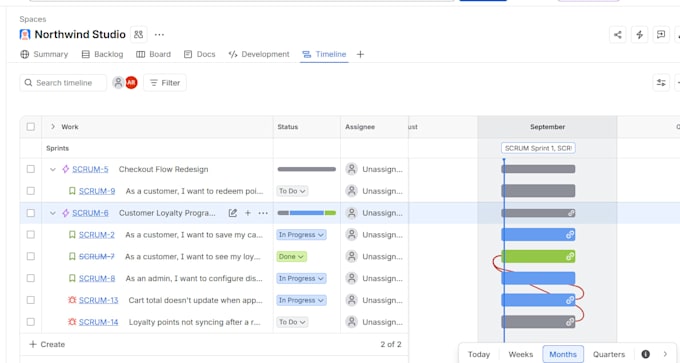Tick the select-all checkbox in the Work header
This screenshot has height=363, width=680.
pyautogui.click(x=30, y=127)
